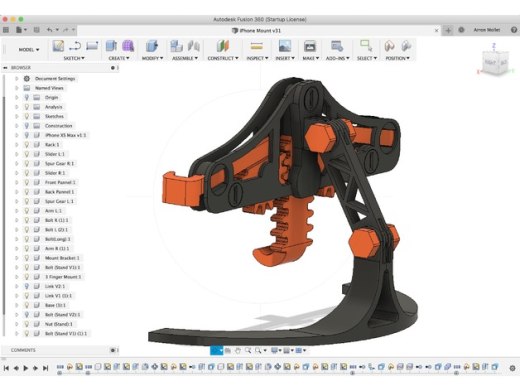Click the Extrude icon in Create group
This screenshot has height=391, width=520.
pyautogui.click(x=111, y=46)
